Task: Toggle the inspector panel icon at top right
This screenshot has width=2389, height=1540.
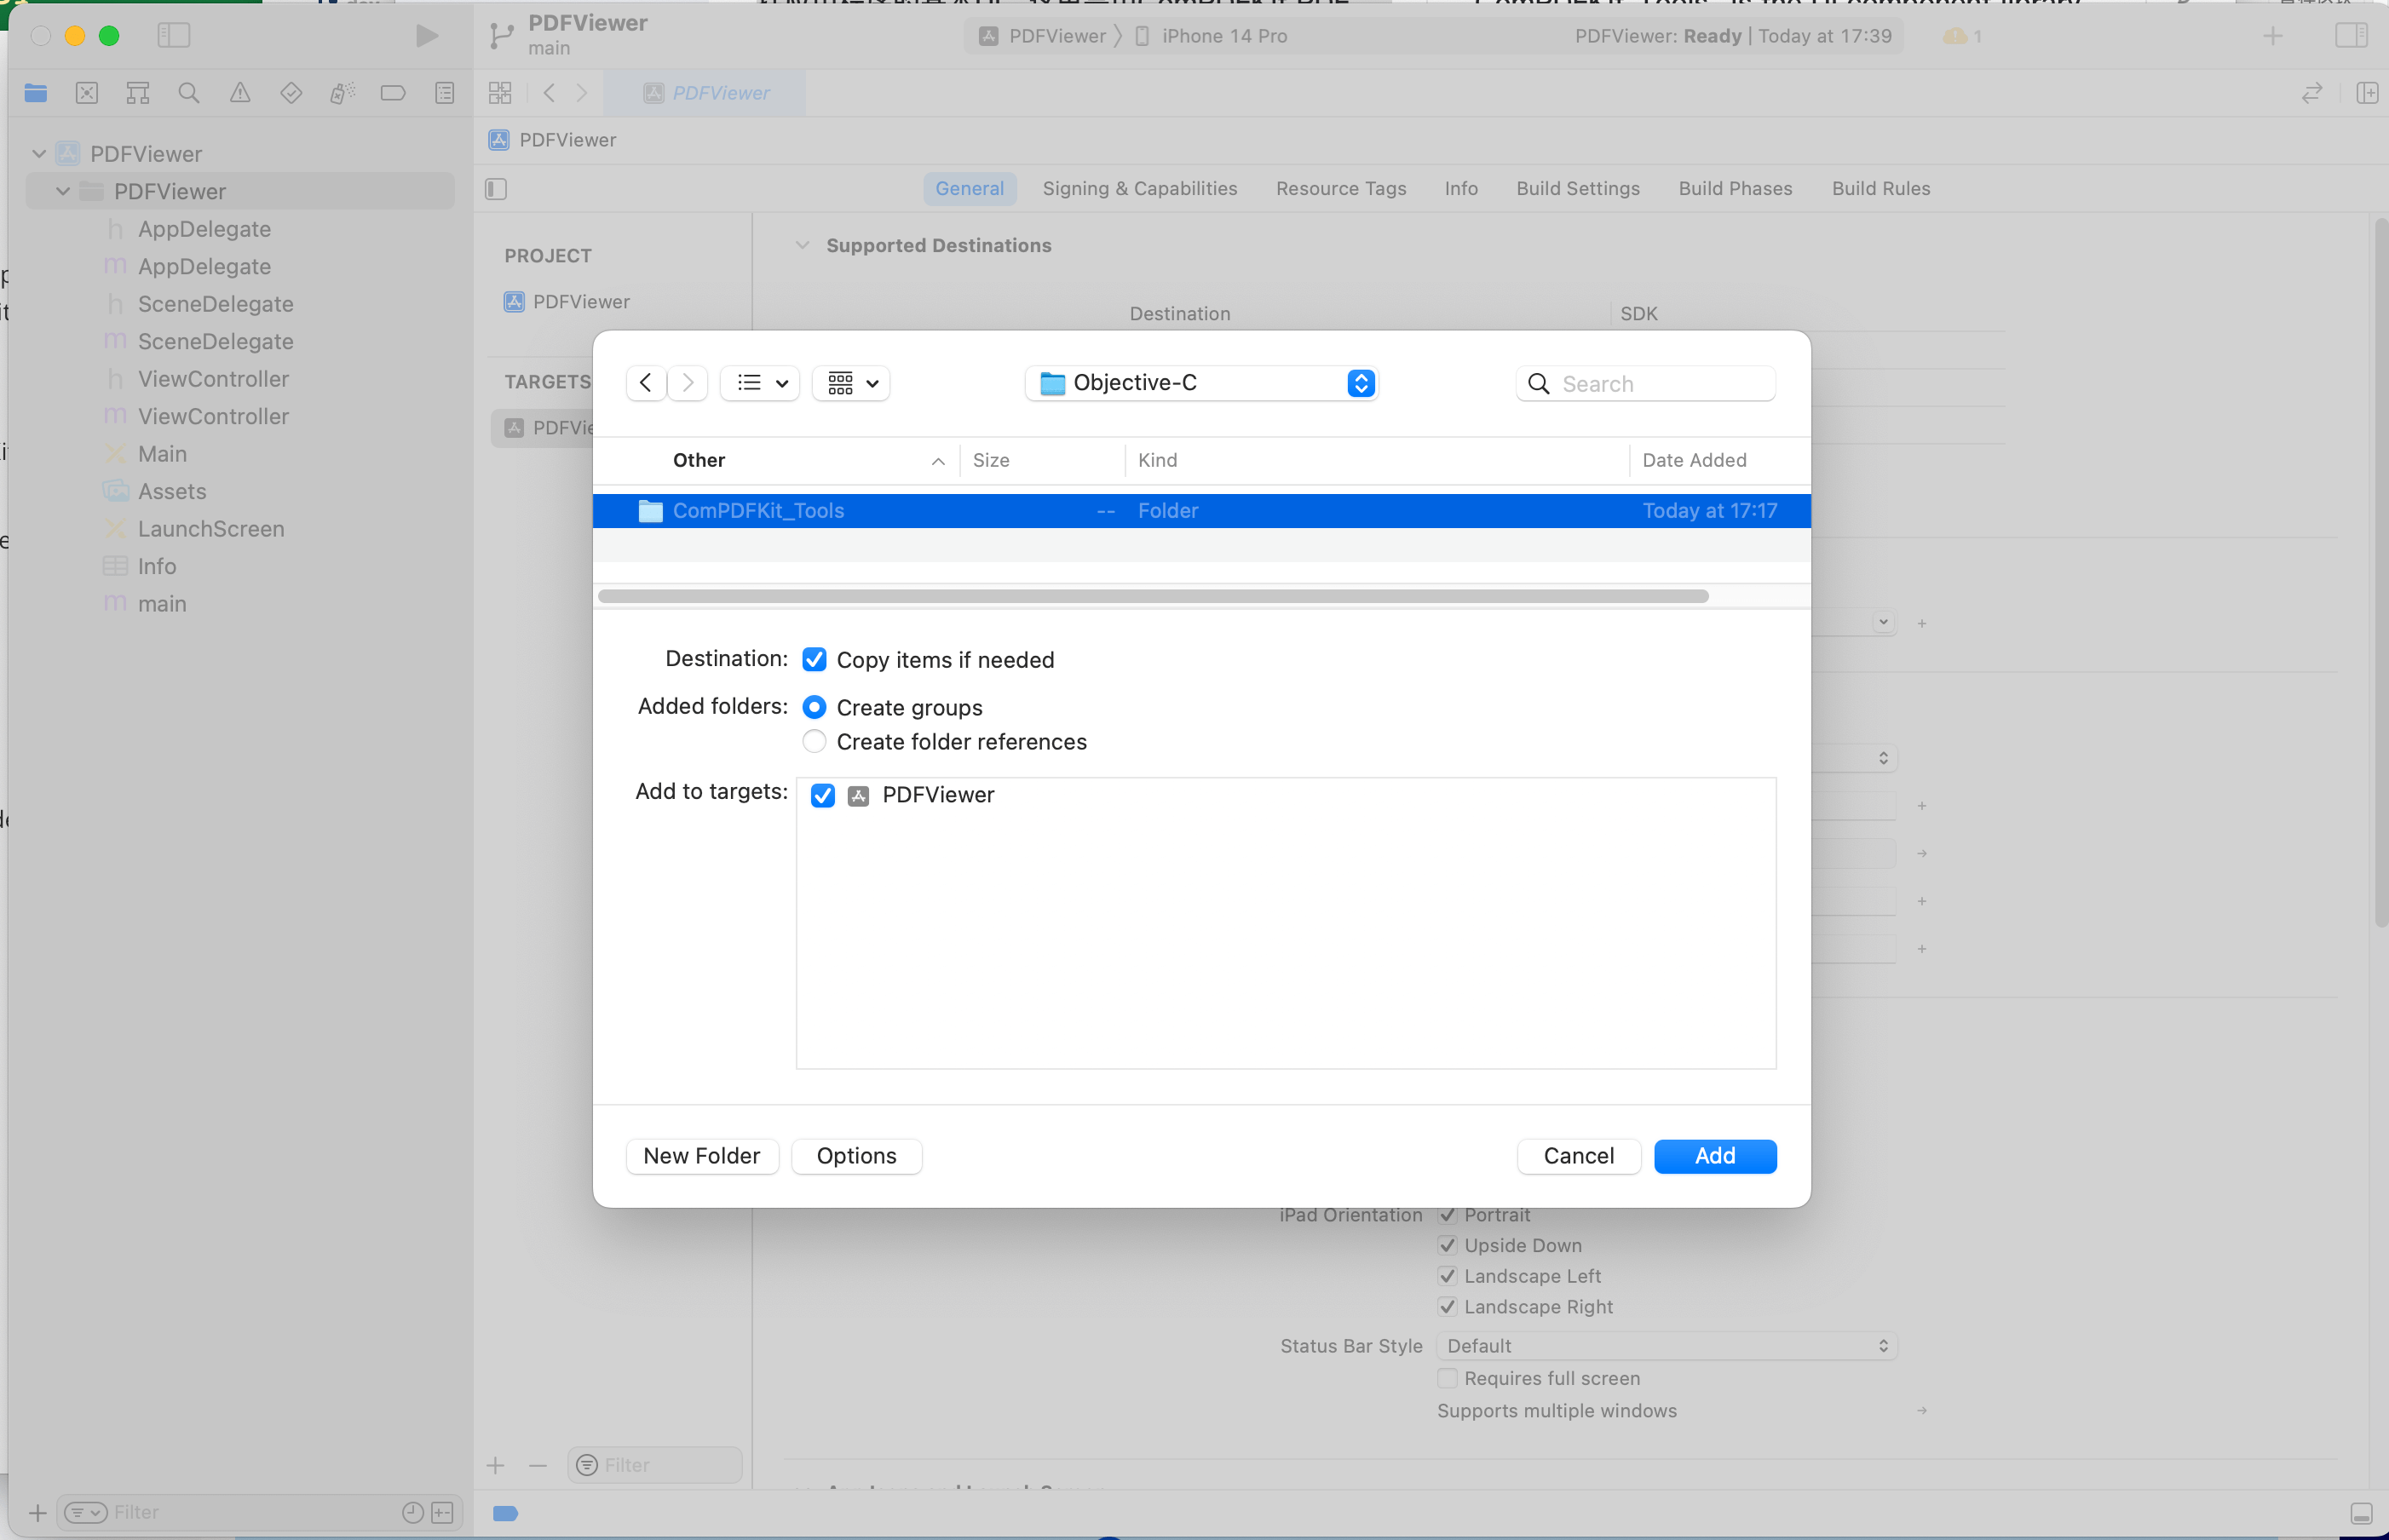Action: click(x=2351, y=36)
